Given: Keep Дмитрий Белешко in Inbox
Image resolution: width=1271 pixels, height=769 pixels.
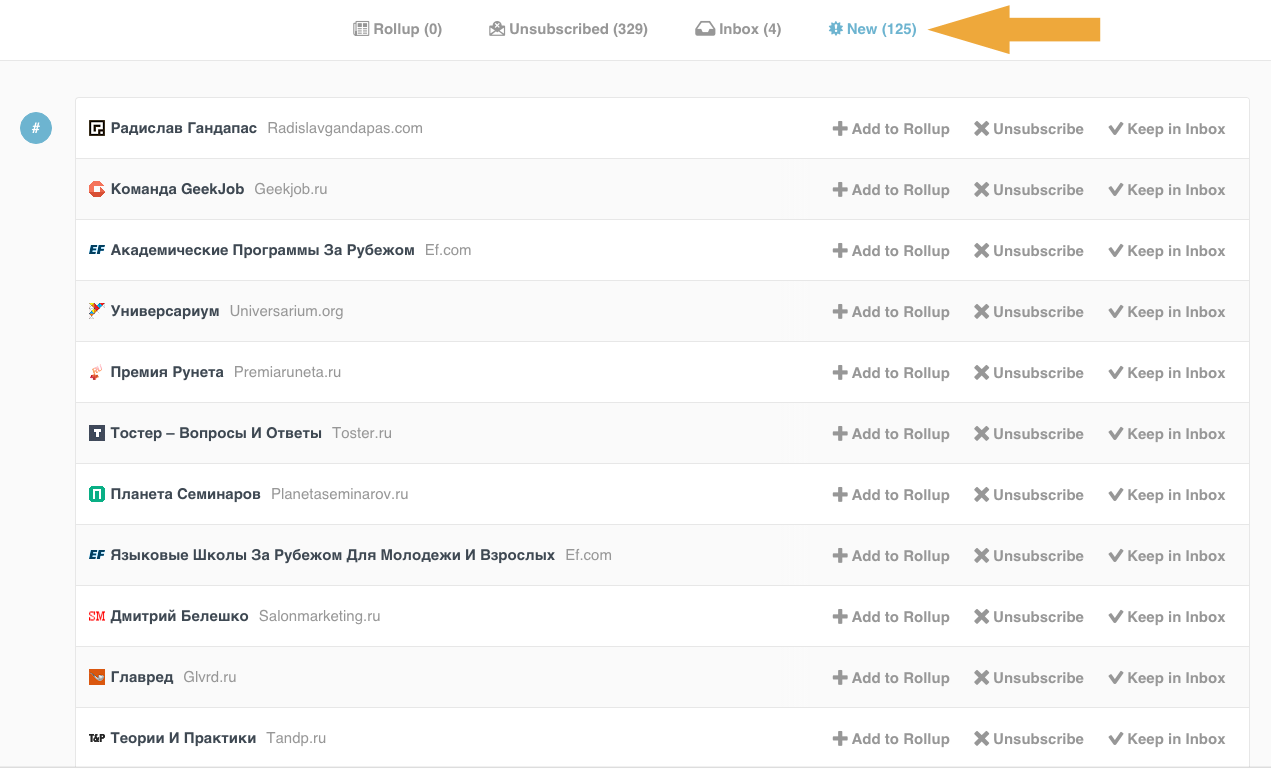Looking at the screenshot, I should tap(1166, 617).
